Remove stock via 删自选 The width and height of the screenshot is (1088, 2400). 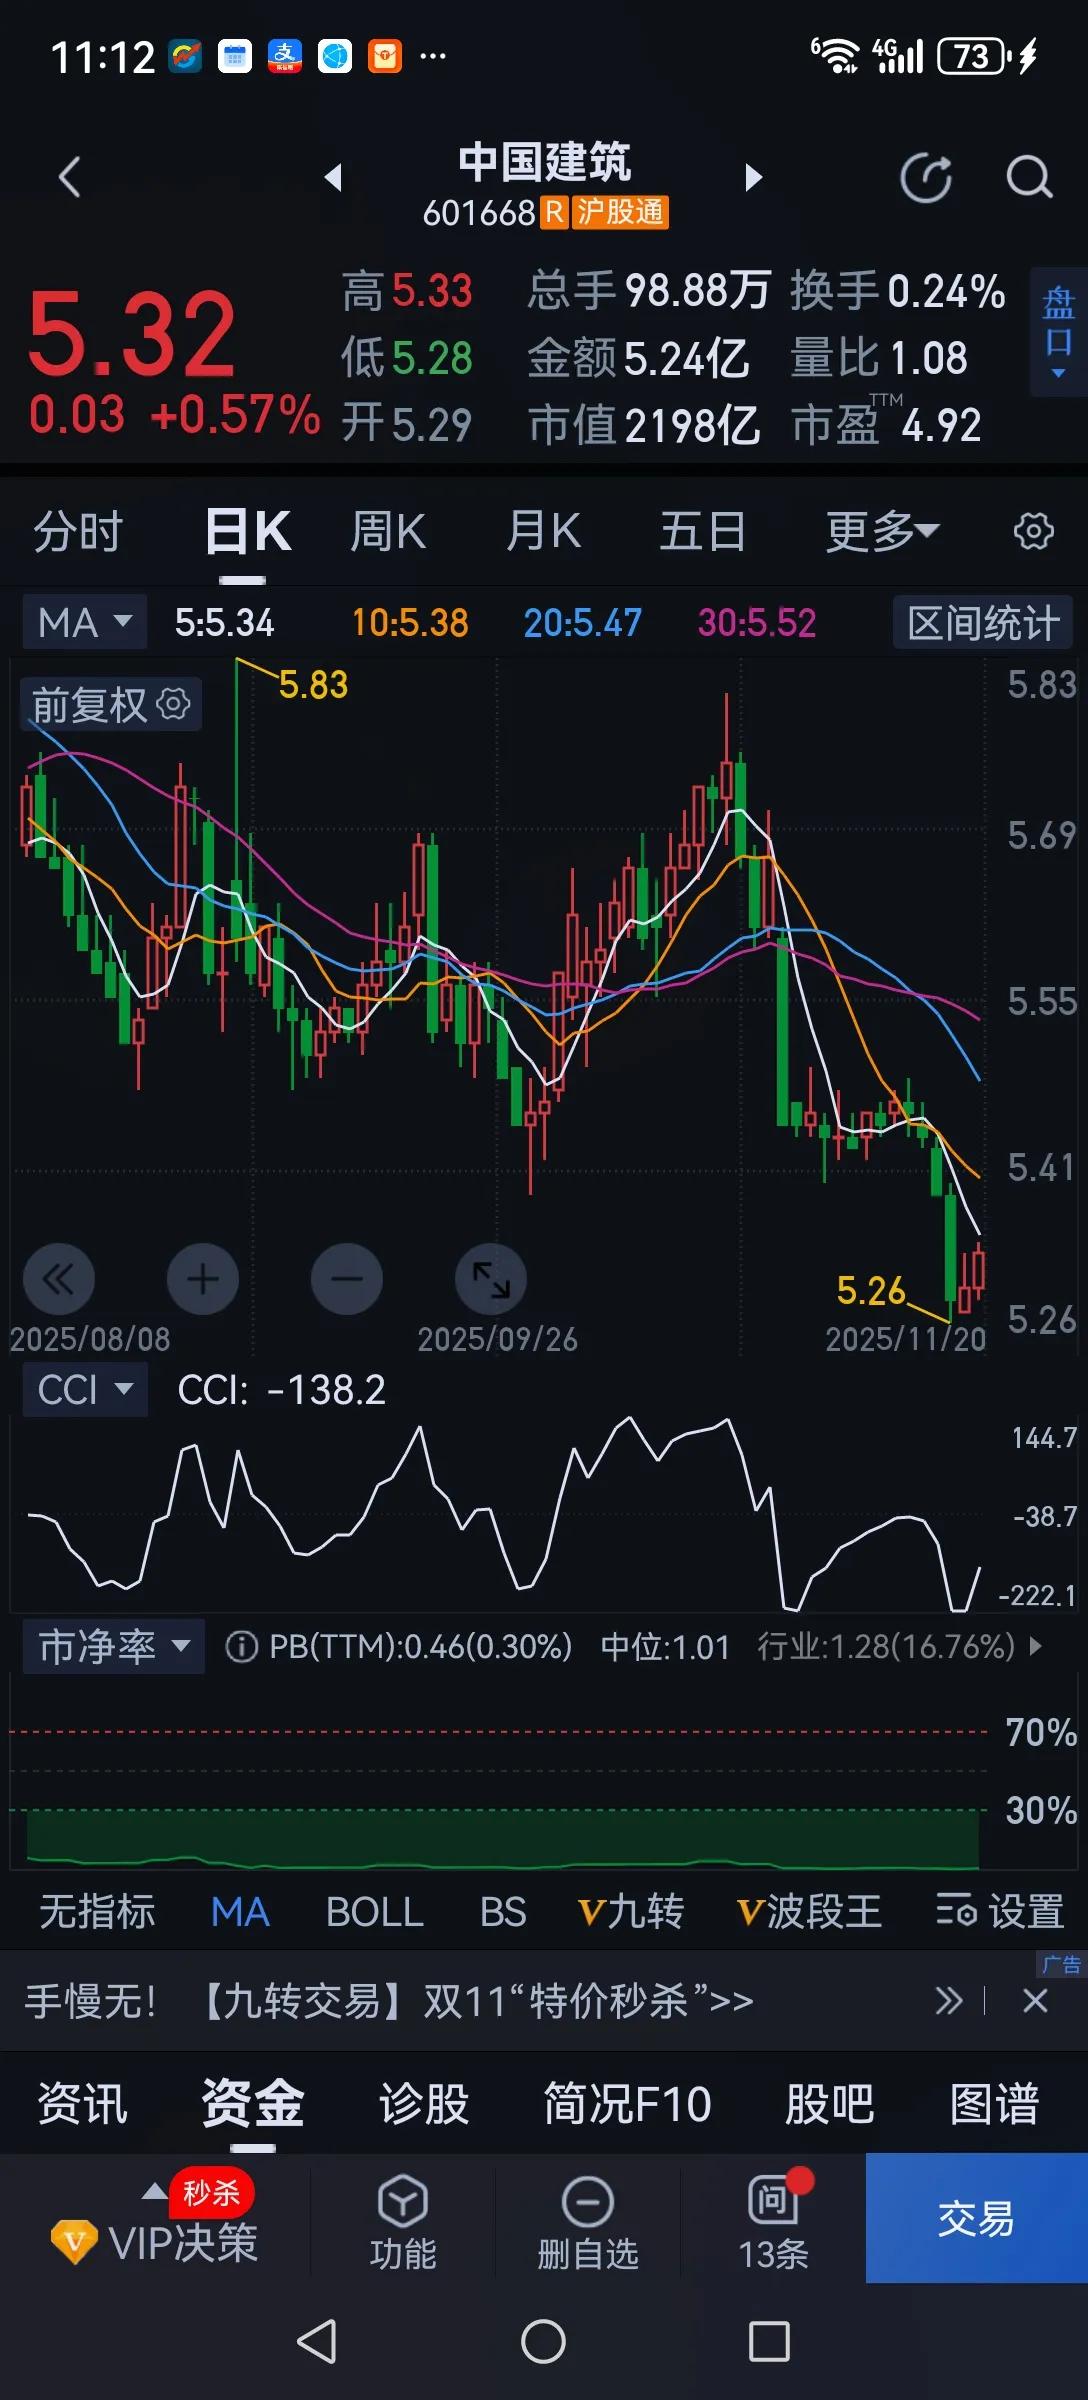pos(588,2222)
